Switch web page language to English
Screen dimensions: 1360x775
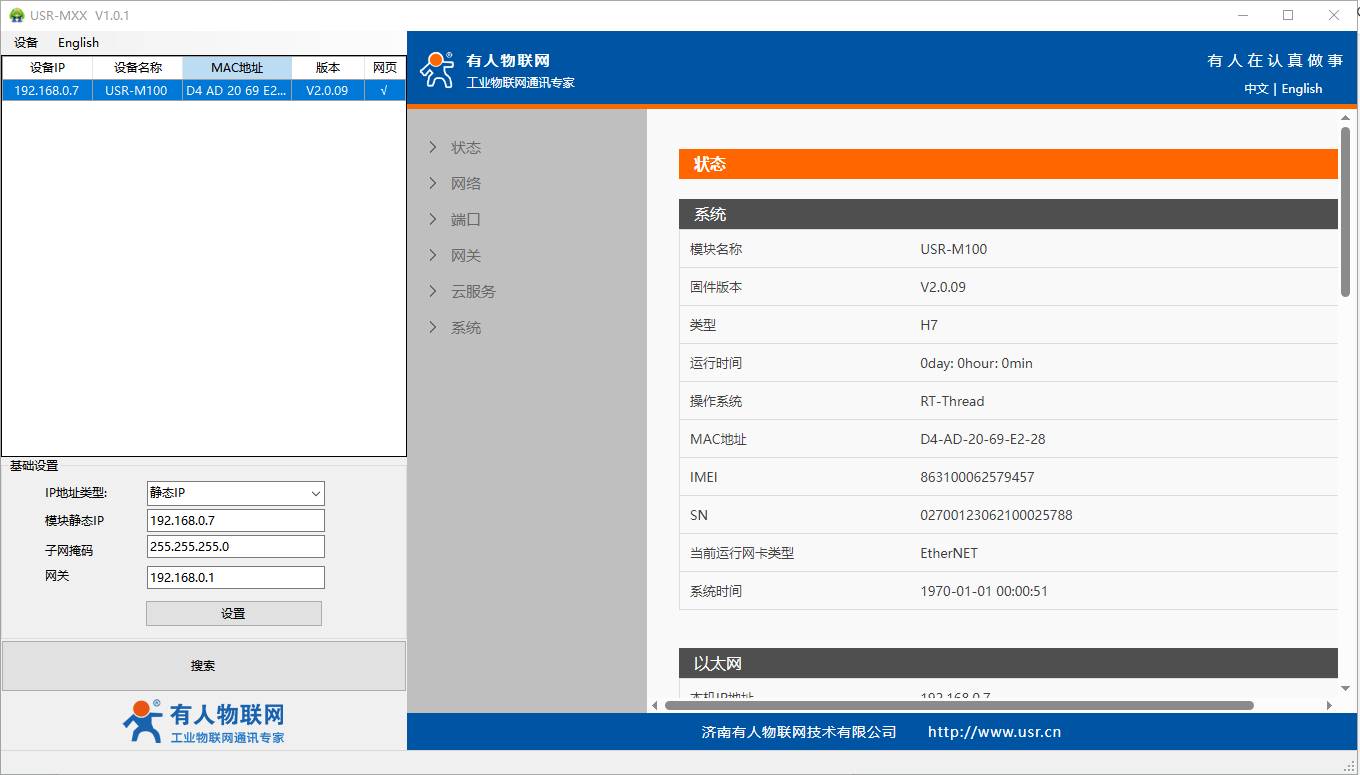click(x=1301, y=89)
